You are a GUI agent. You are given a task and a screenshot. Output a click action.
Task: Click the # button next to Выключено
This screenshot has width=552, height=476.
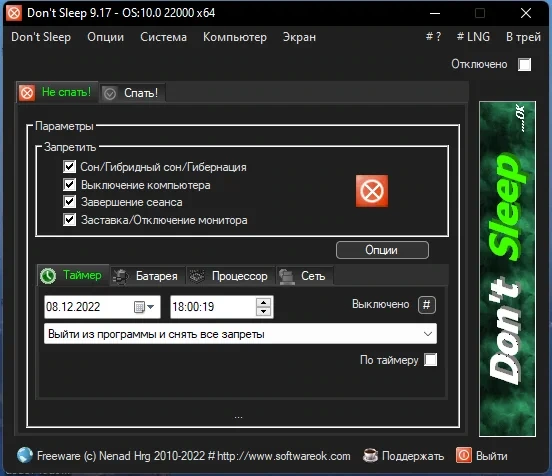(427, 305)
